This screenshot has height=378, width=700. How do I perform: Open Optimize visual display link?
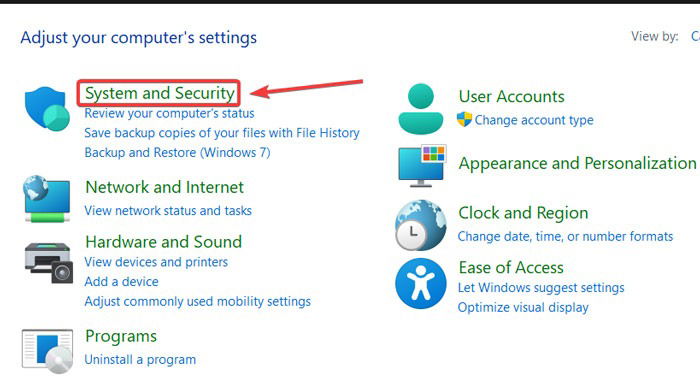tap(523, 307)
